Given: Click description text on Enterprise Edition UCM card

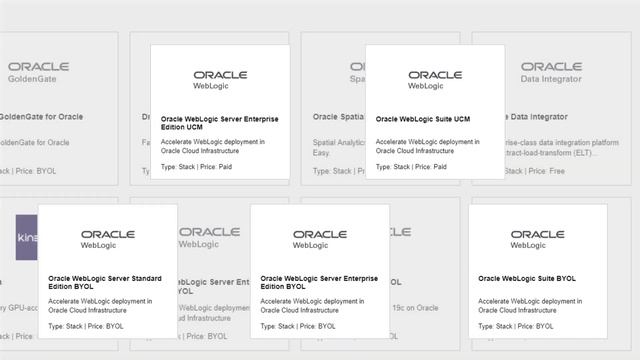Looking at the screenshot, I should tap(213, 146).
